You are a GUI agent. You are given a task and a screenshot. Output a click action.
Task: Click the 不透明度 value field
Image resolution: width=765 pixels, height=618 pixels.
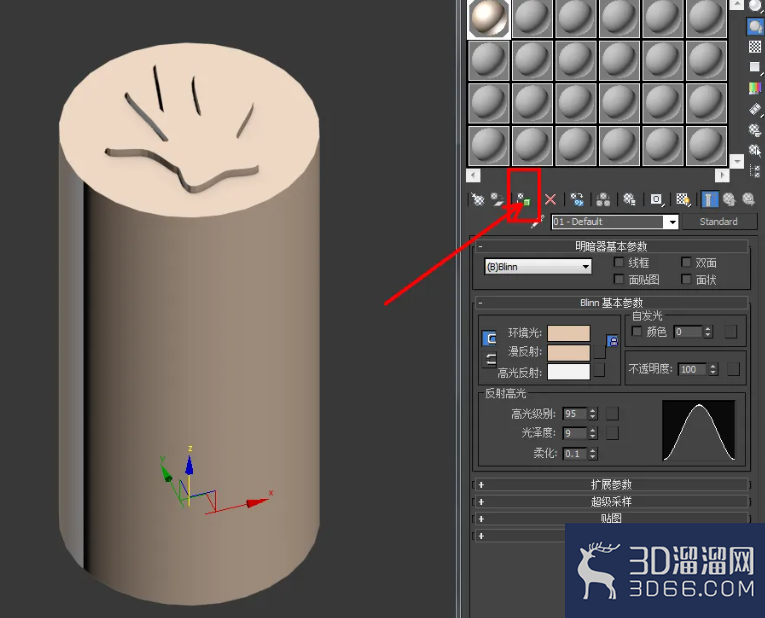click(x=692, y=369)
